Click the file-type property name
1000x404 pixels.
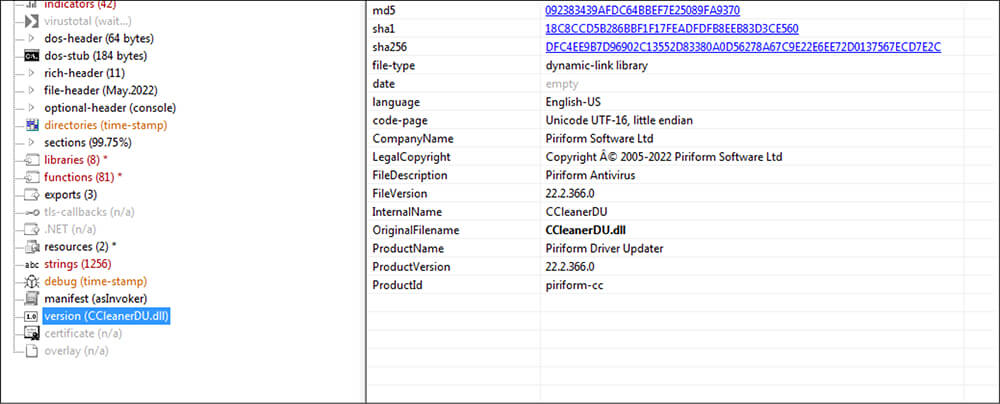(392, 66)
